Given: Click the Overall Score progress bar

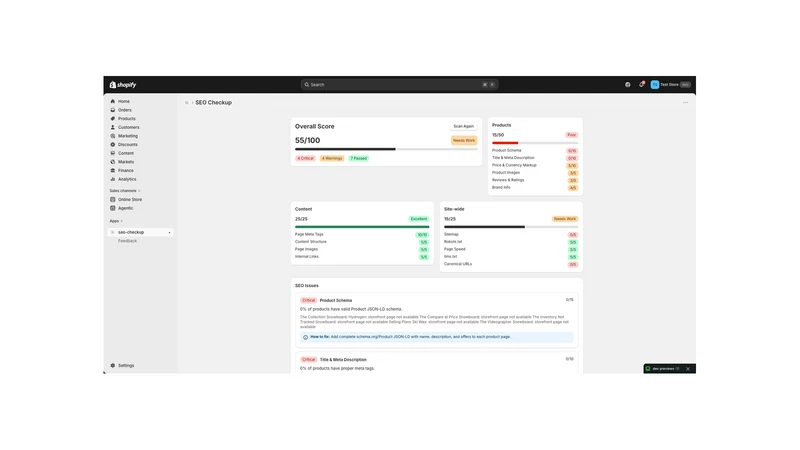Looking at the screenshot, I should tap(386, 149).
